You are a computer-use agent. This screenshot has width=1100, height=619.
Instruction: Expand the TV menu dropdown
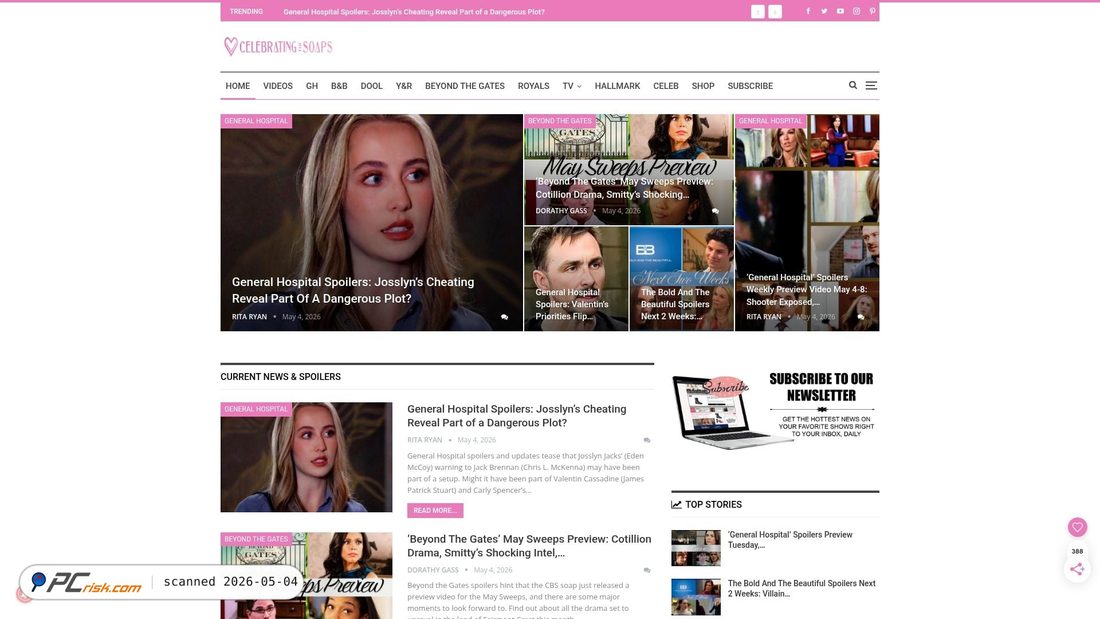[x=572, y=86]
